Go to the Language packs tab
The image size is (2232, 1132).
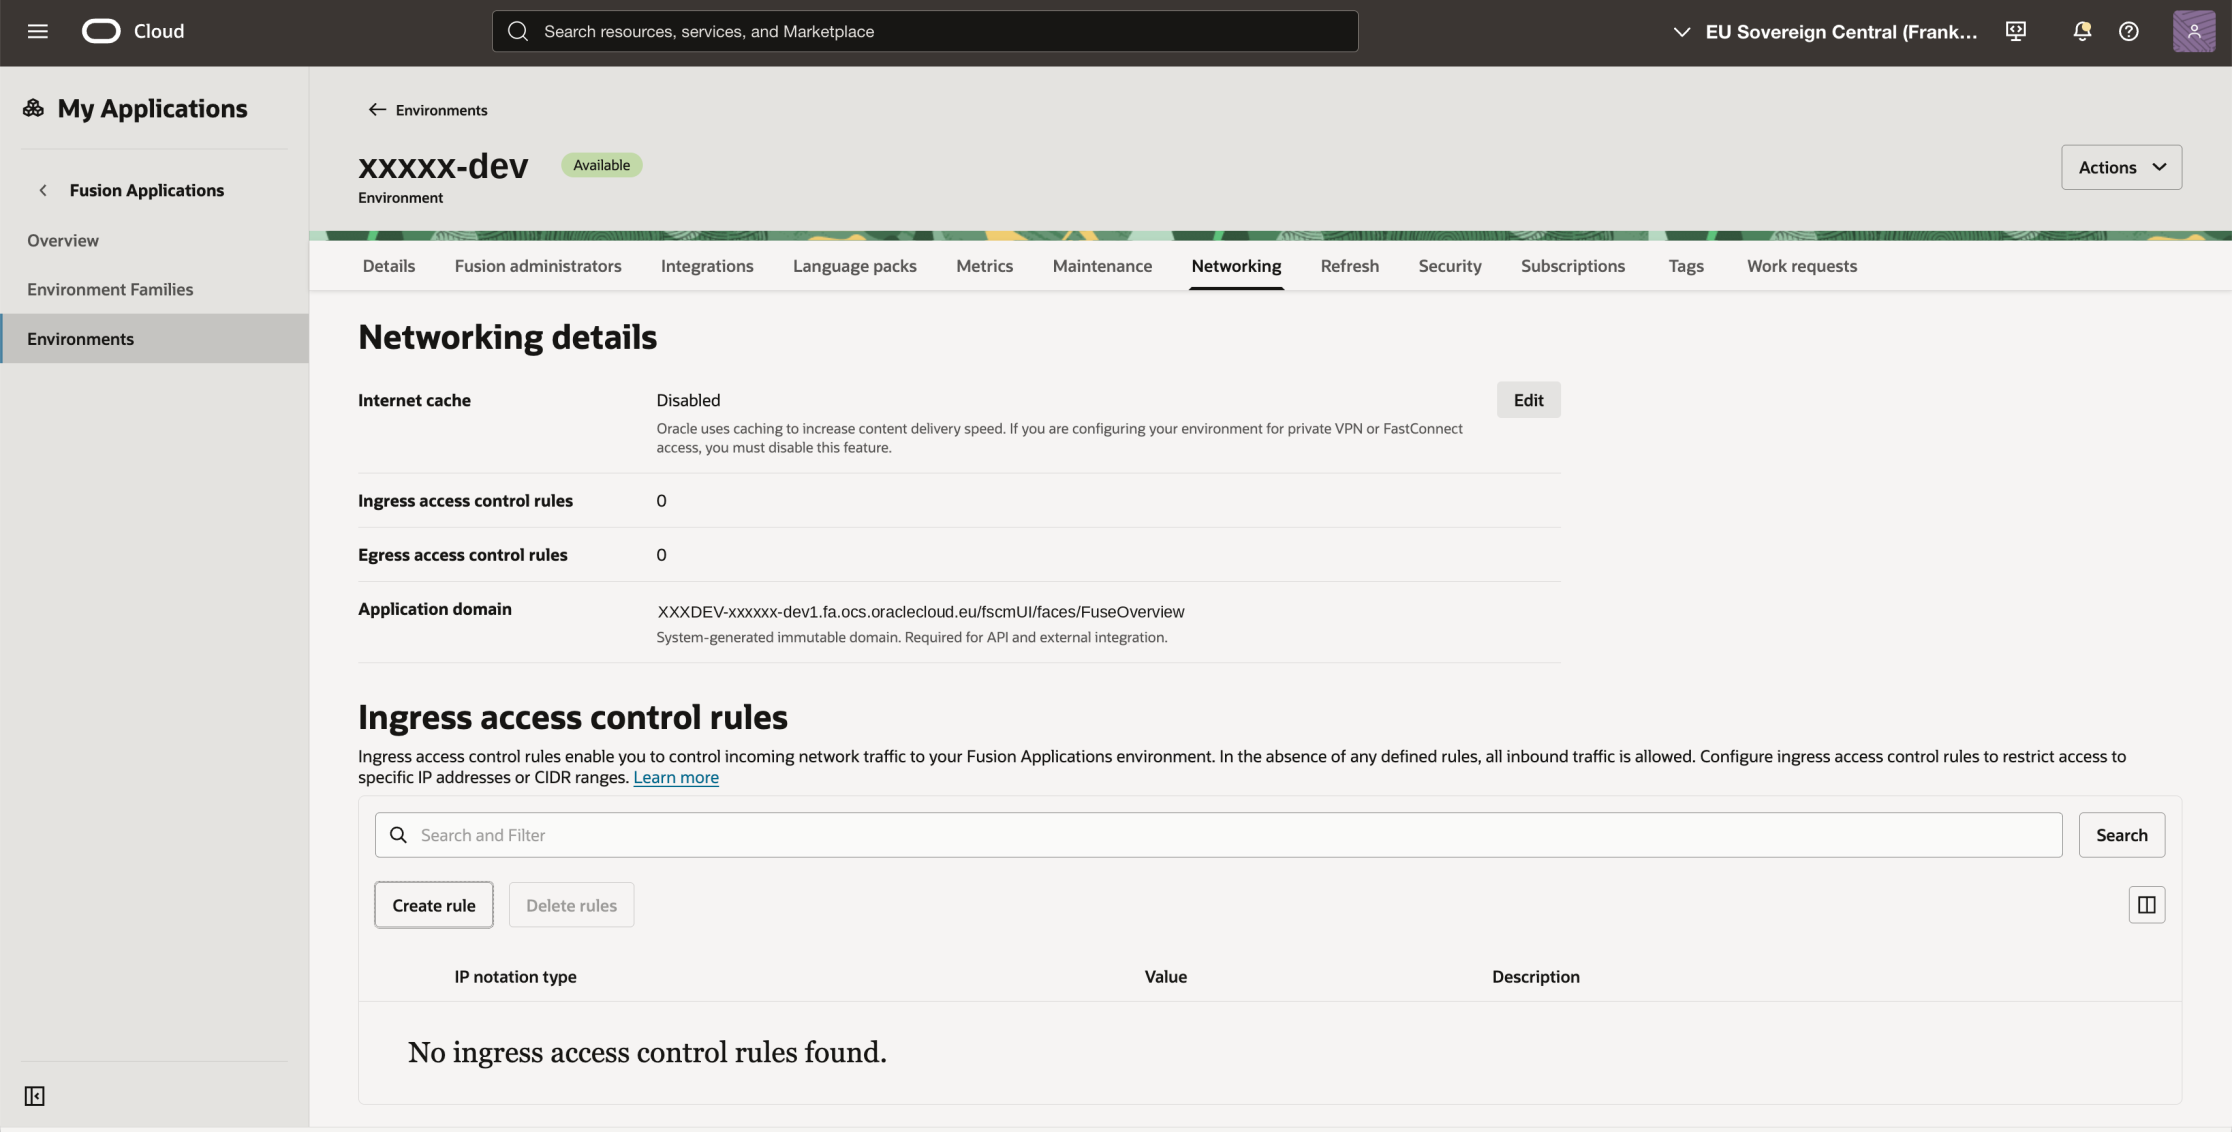click(855, 266)
